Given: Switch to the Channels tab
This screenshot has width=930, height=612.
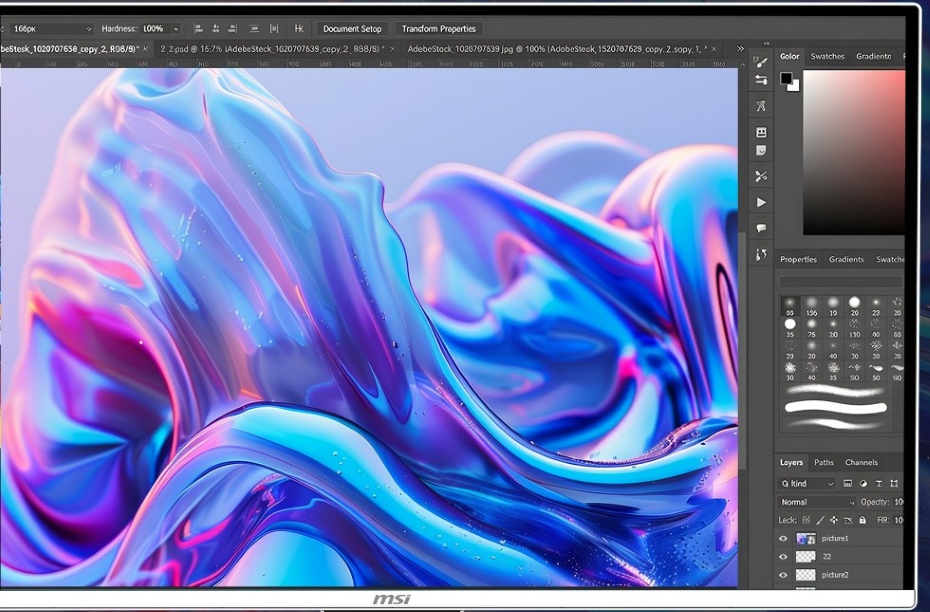Looking at the screenshot, I should [861, 463].
